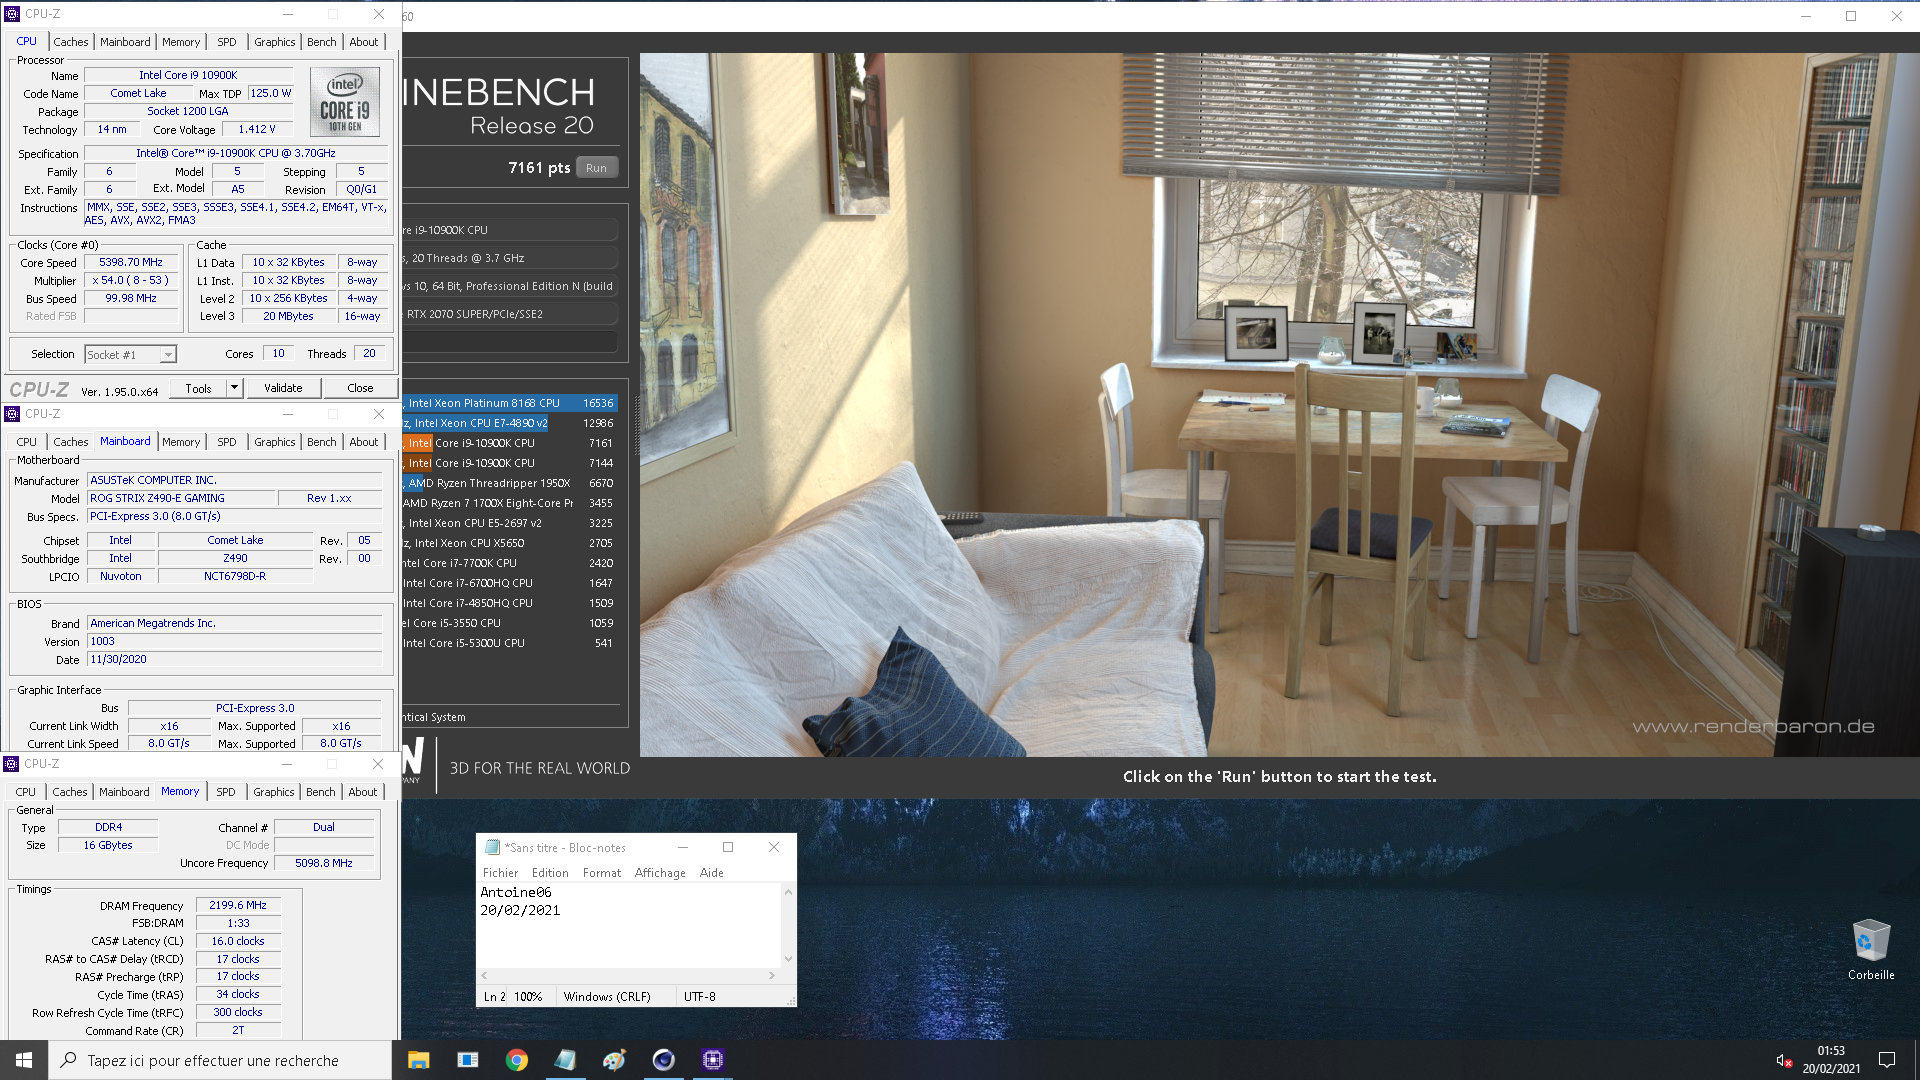The width and height of the screenshot is (1920, 1080).
Task: Click the title icon of the CPU-Z window showing Mainboard
Action: [12, 414]
